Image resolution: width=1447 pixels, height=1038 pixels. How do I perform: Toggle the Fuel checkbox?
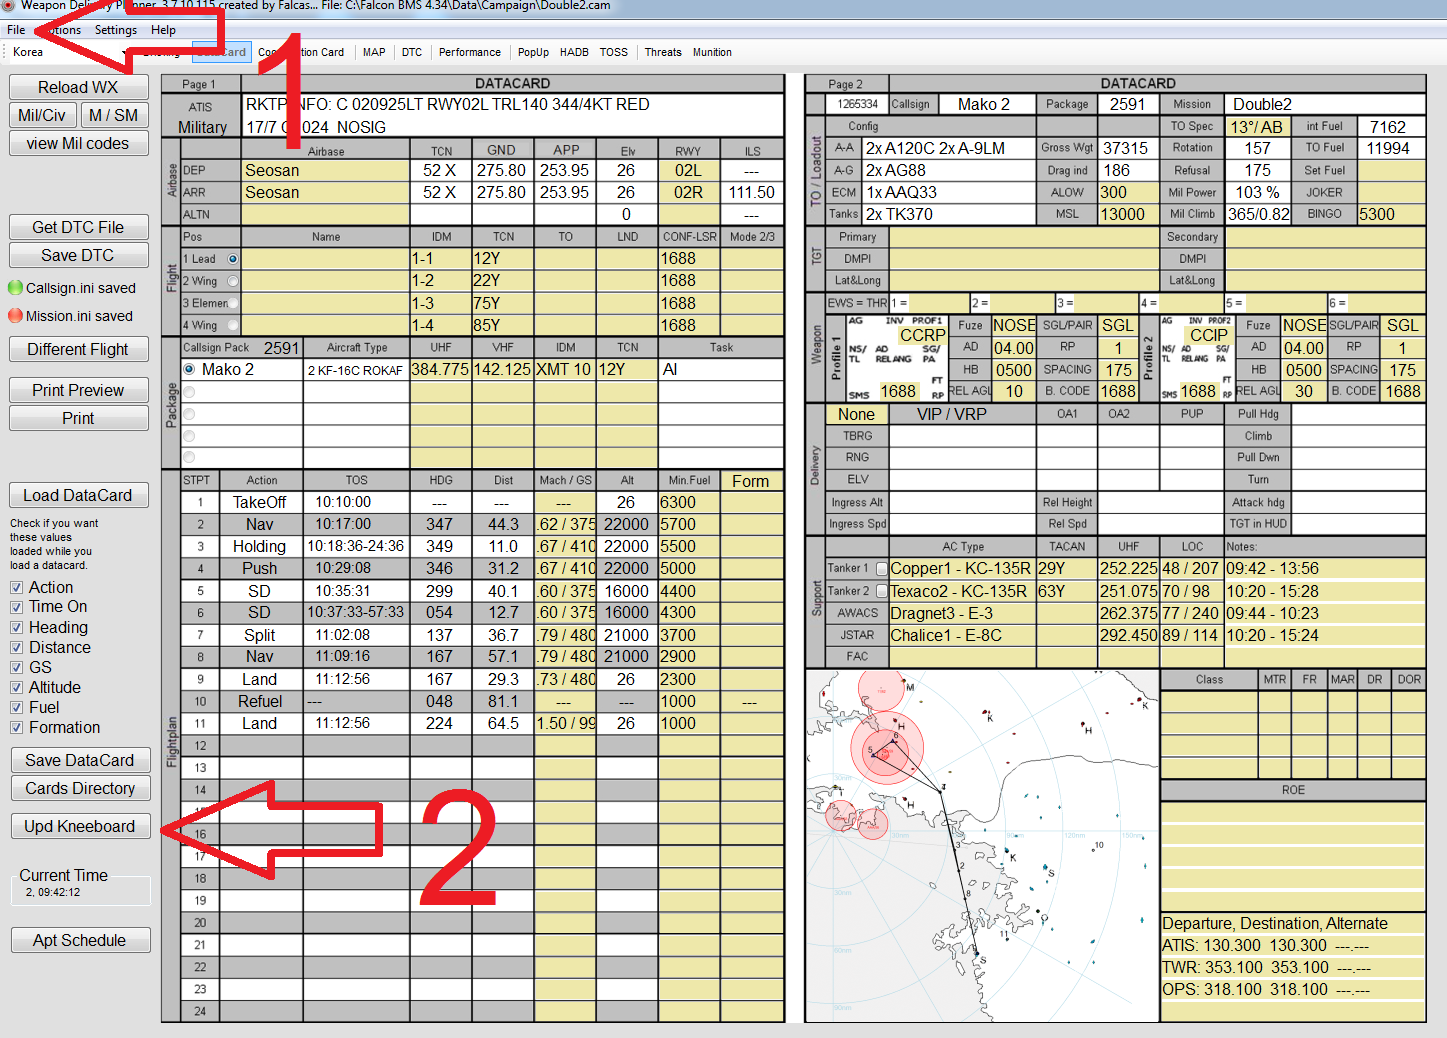[16, 708]
